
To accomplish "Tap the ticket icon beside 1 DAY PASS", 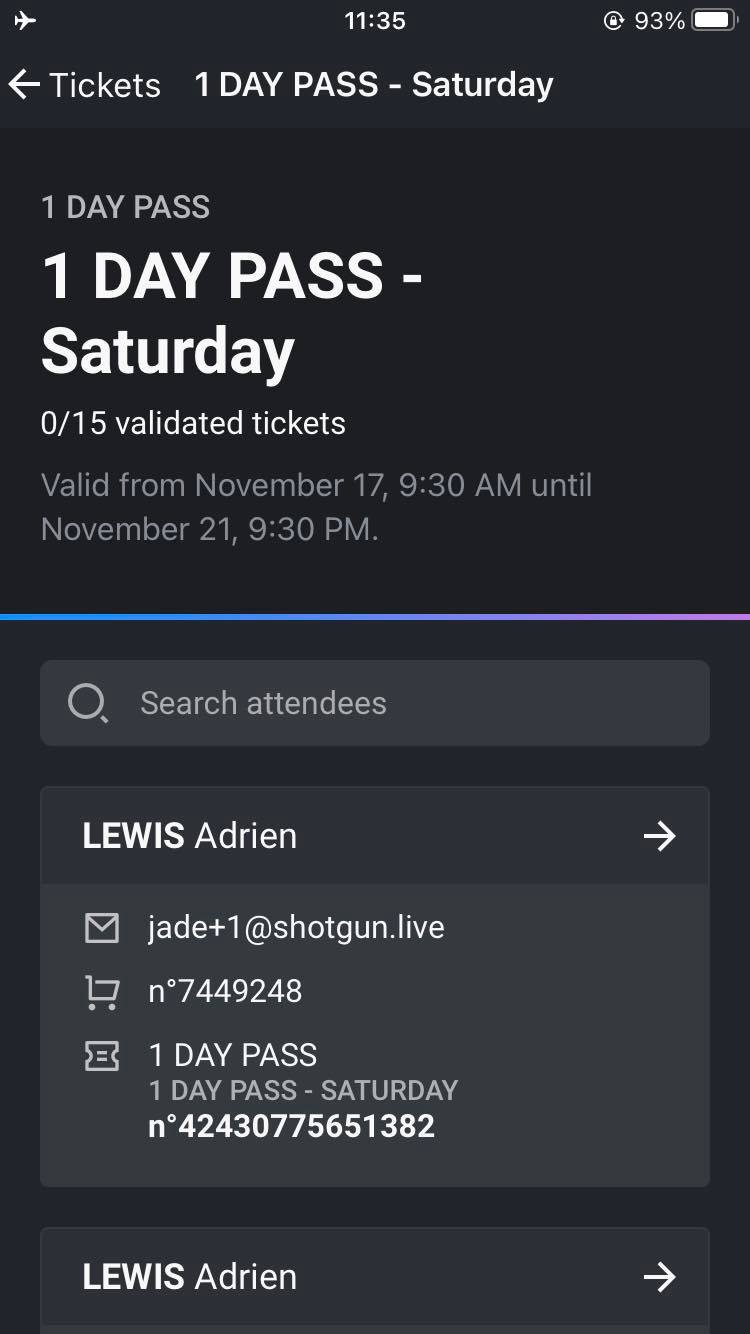I will pos(102,1056).
